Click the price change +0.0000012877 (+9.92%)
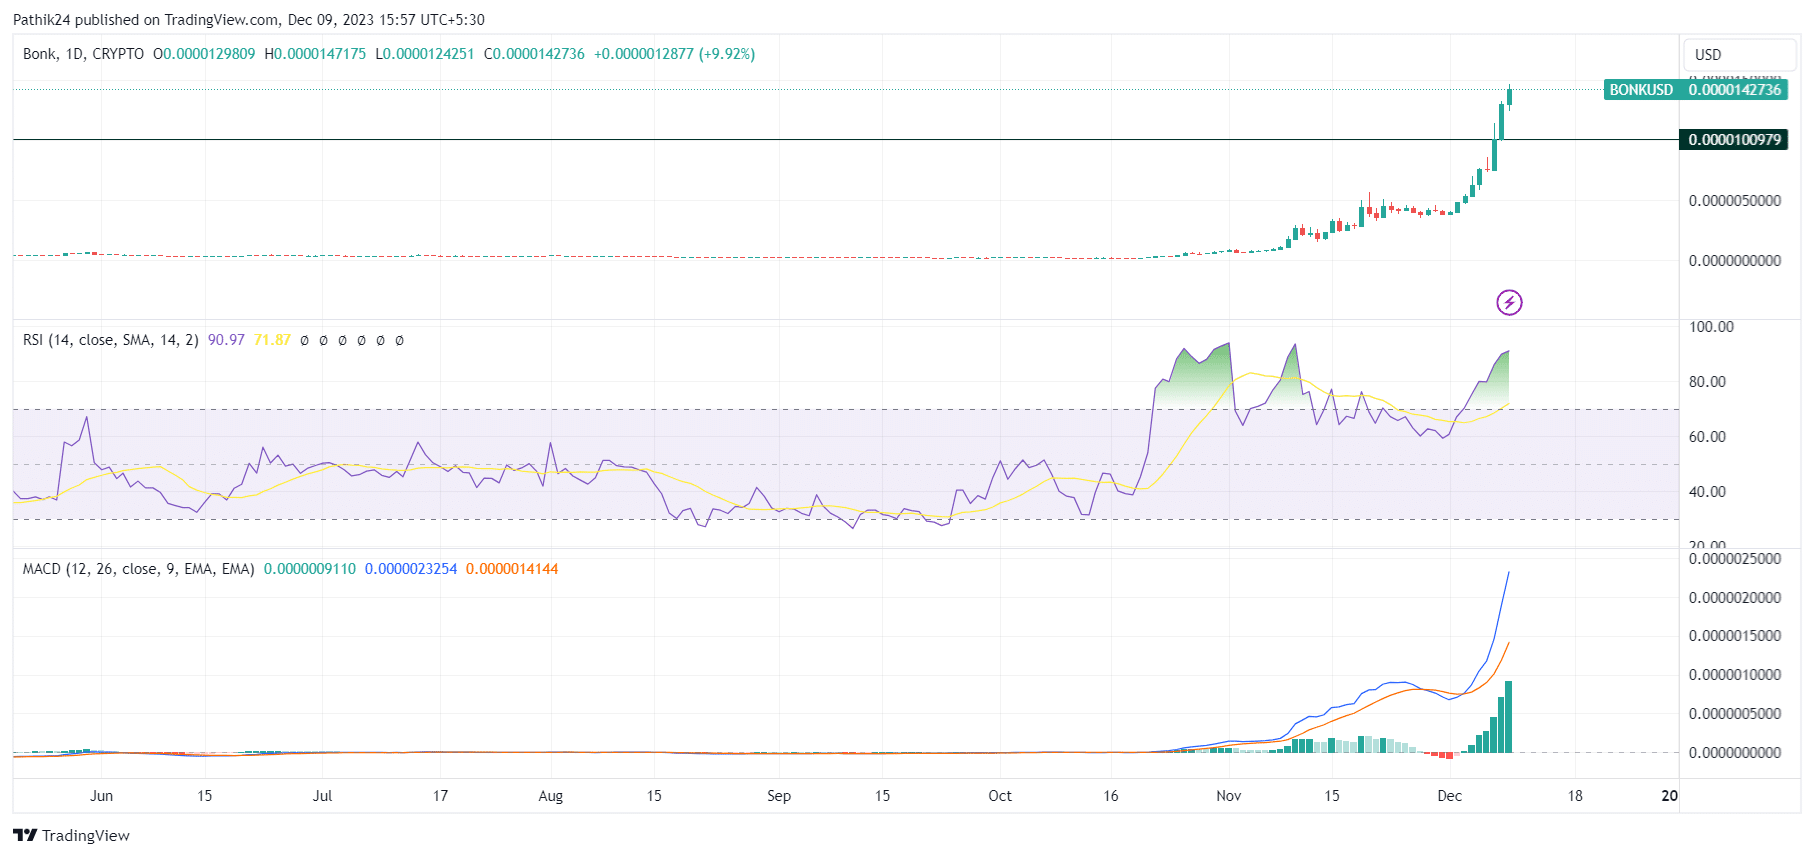This screenshot has height=857, width=1814. [674, 54]
